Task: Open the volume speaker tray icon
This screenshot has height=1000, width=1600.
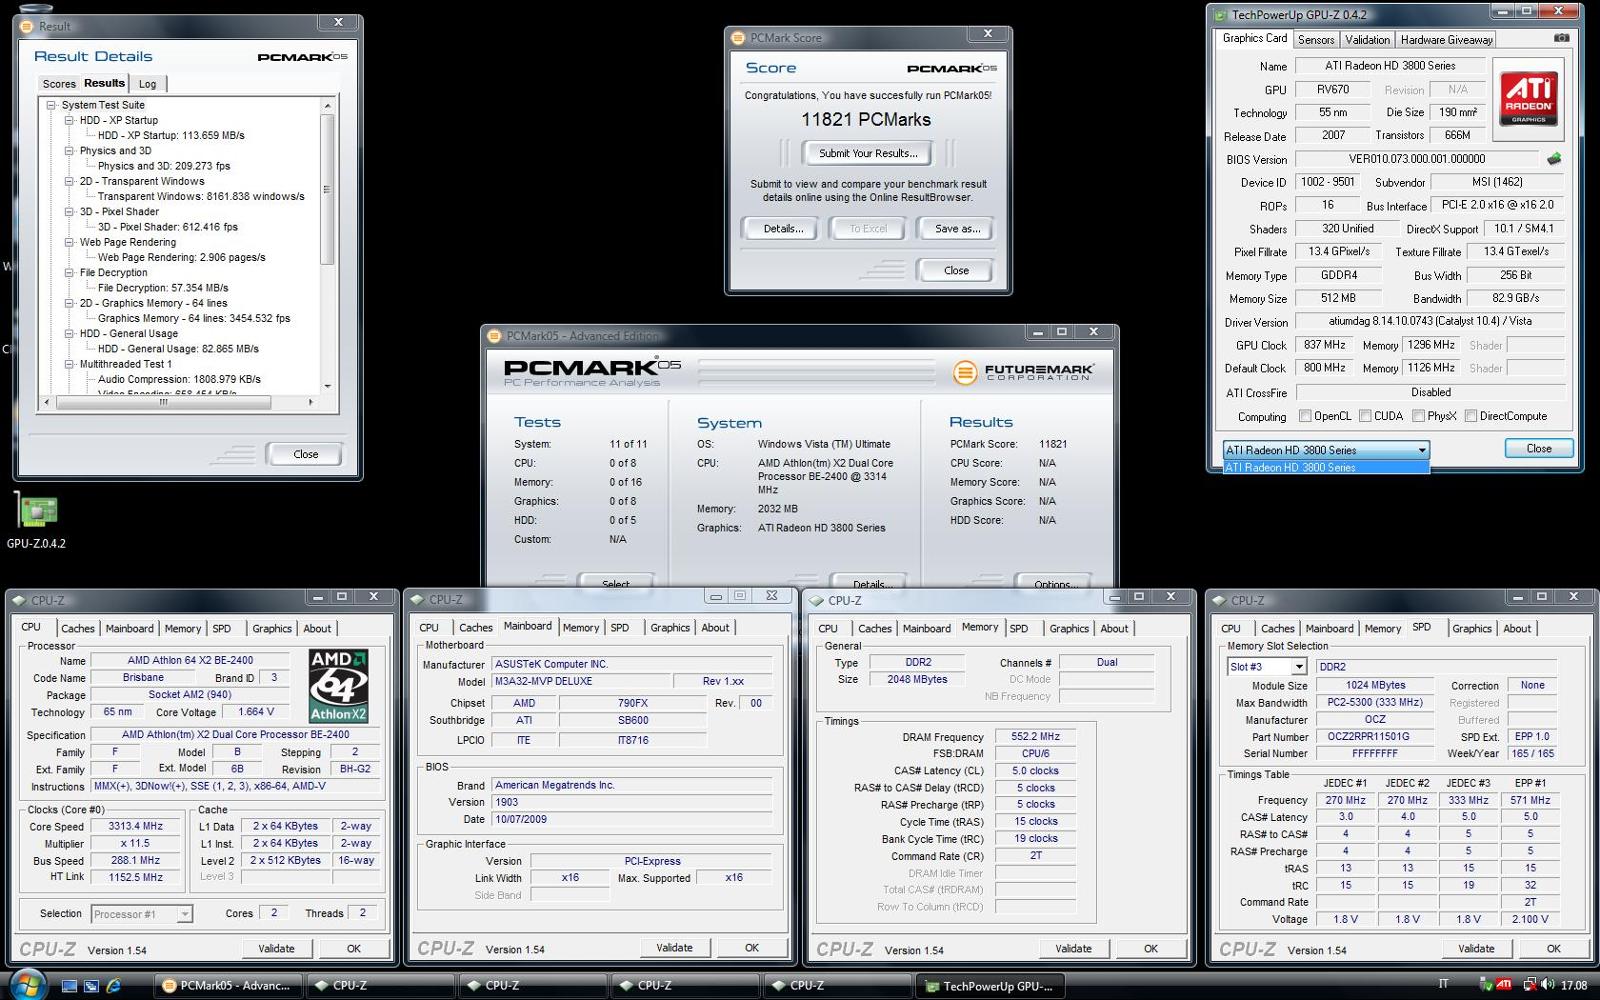Action: click(1548, 985)
